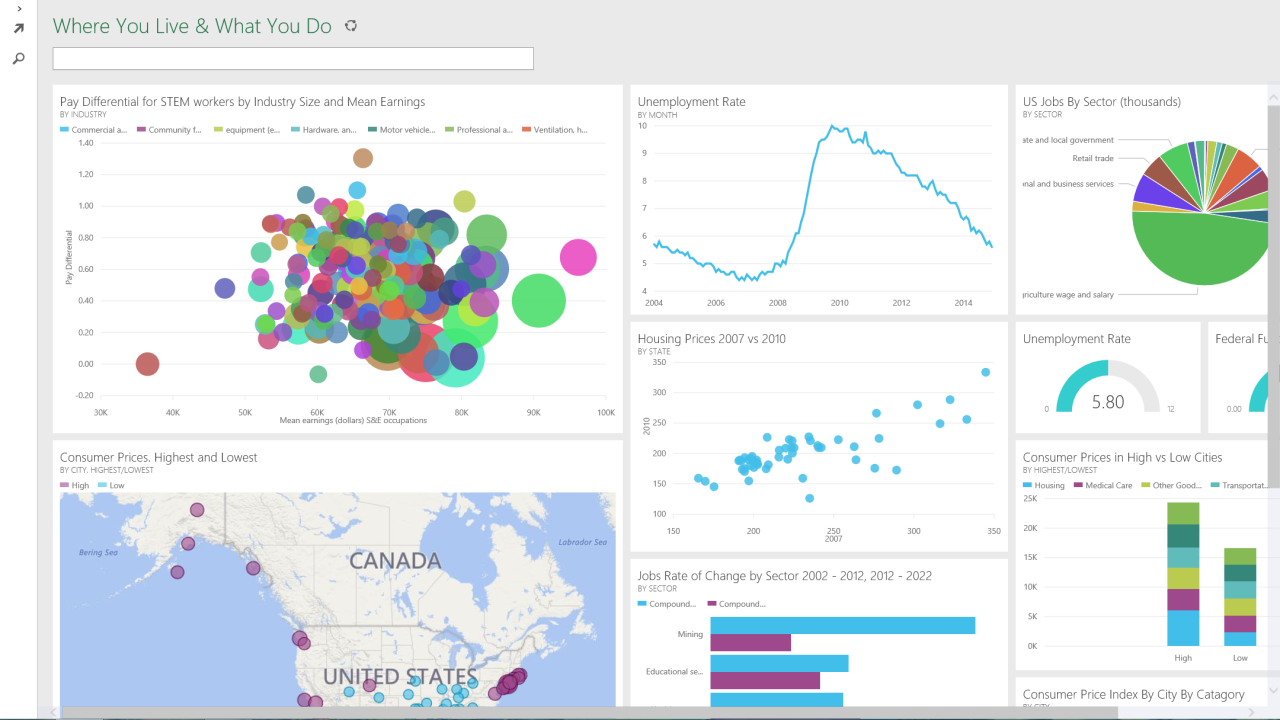Screen dimensions: 1280x720
Task: Expand the left navigation pane chevron
Action: 19,8
